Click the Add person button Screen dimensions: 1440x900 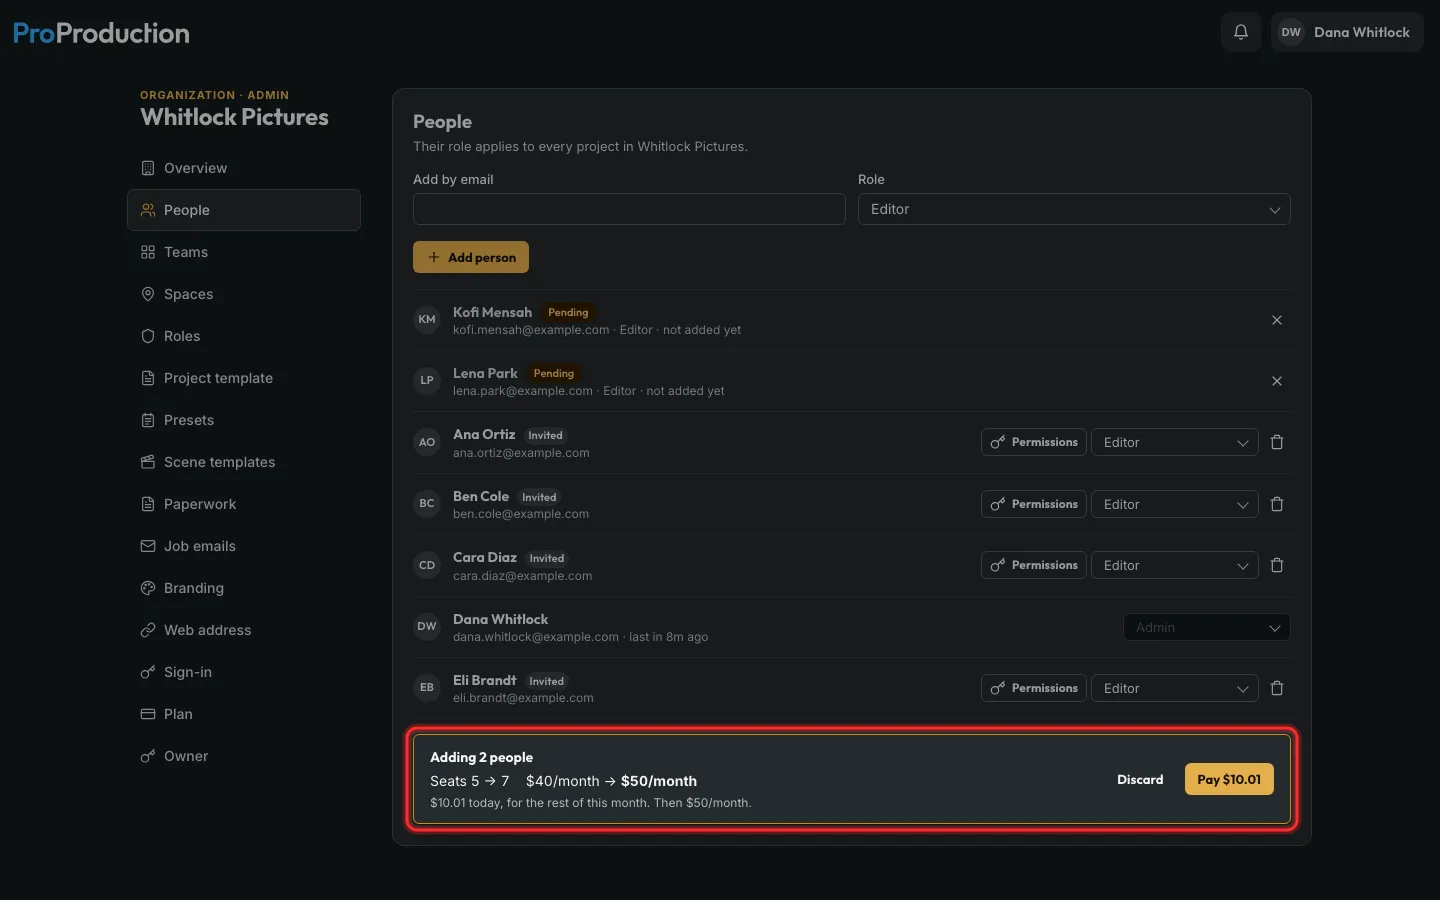point(471,257)
